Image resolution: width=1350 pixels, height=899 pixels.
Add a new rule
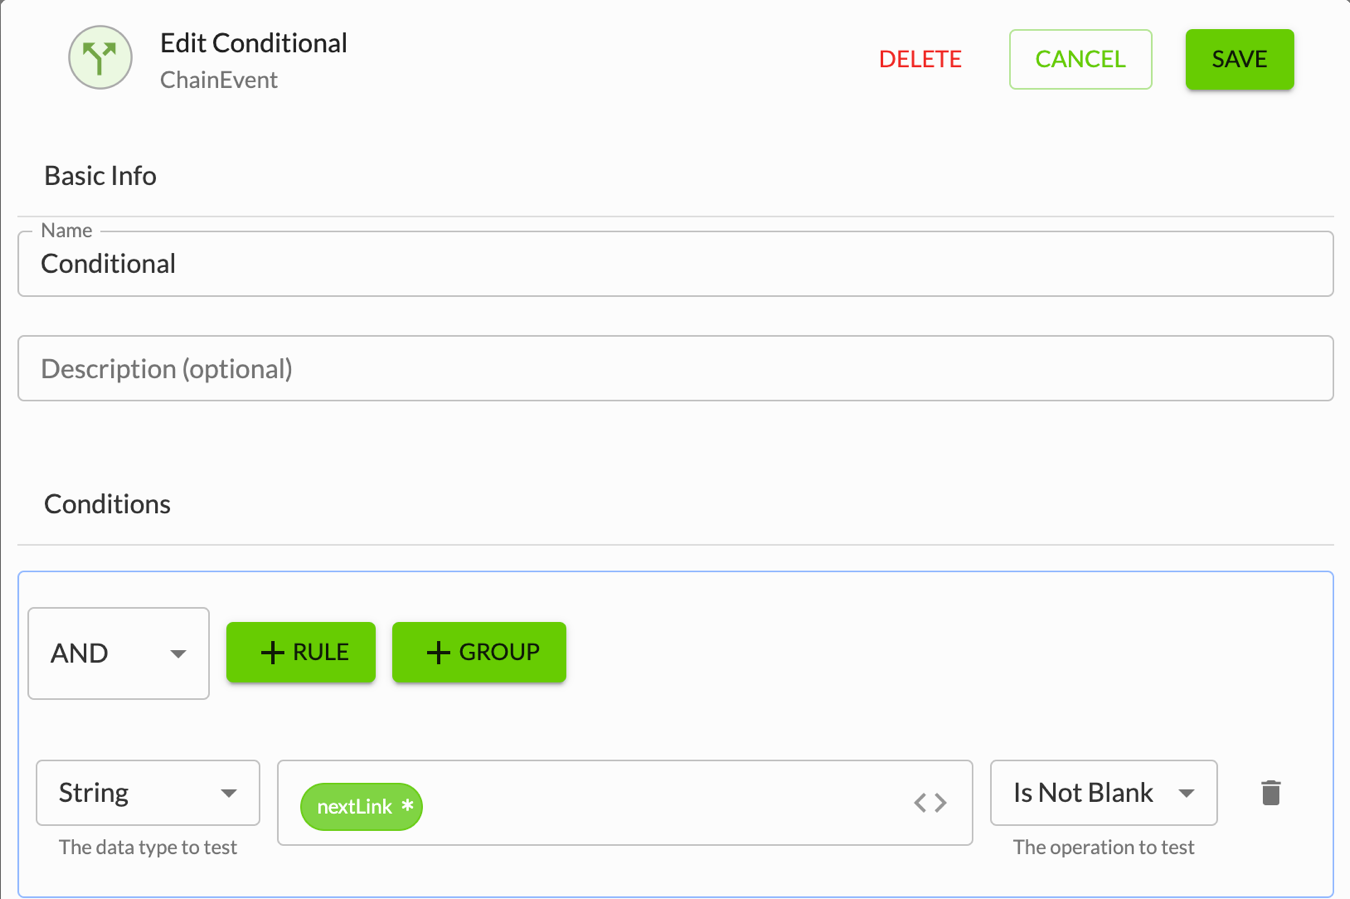click(301, 652)
